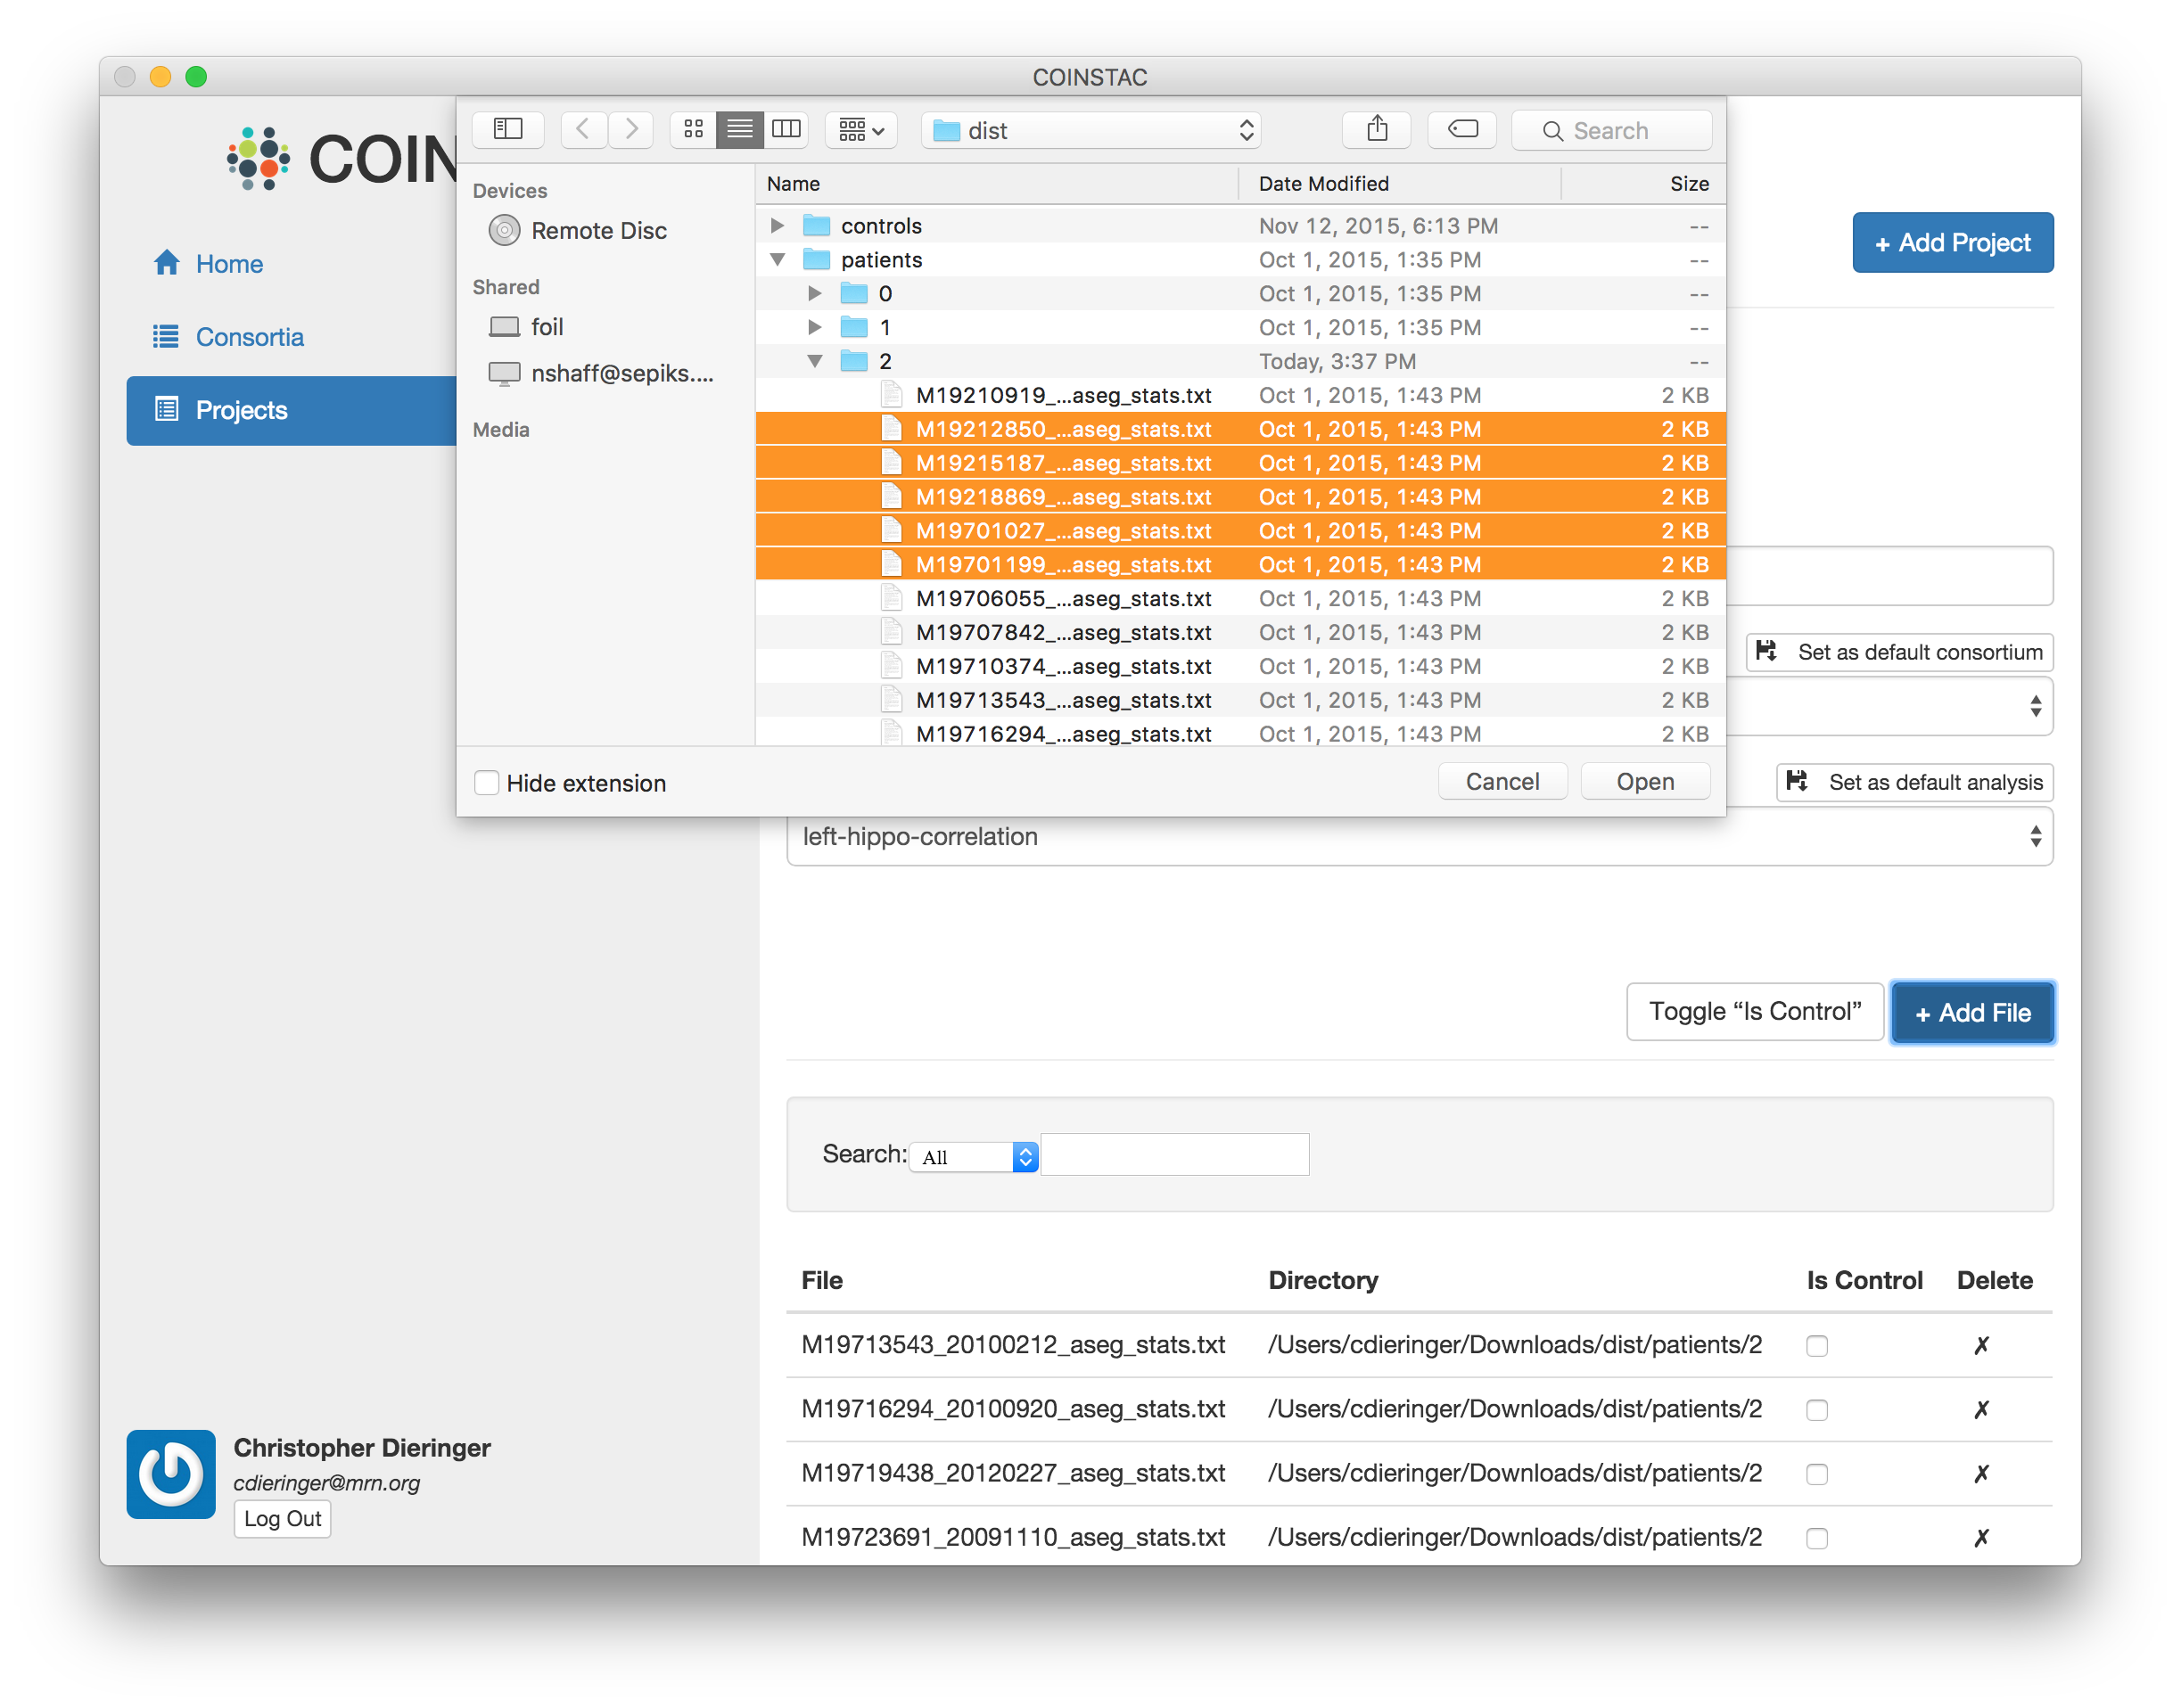Click the back navigation arrow
Viewport: 2181px width, 1708px height.
tap(583, 129)
